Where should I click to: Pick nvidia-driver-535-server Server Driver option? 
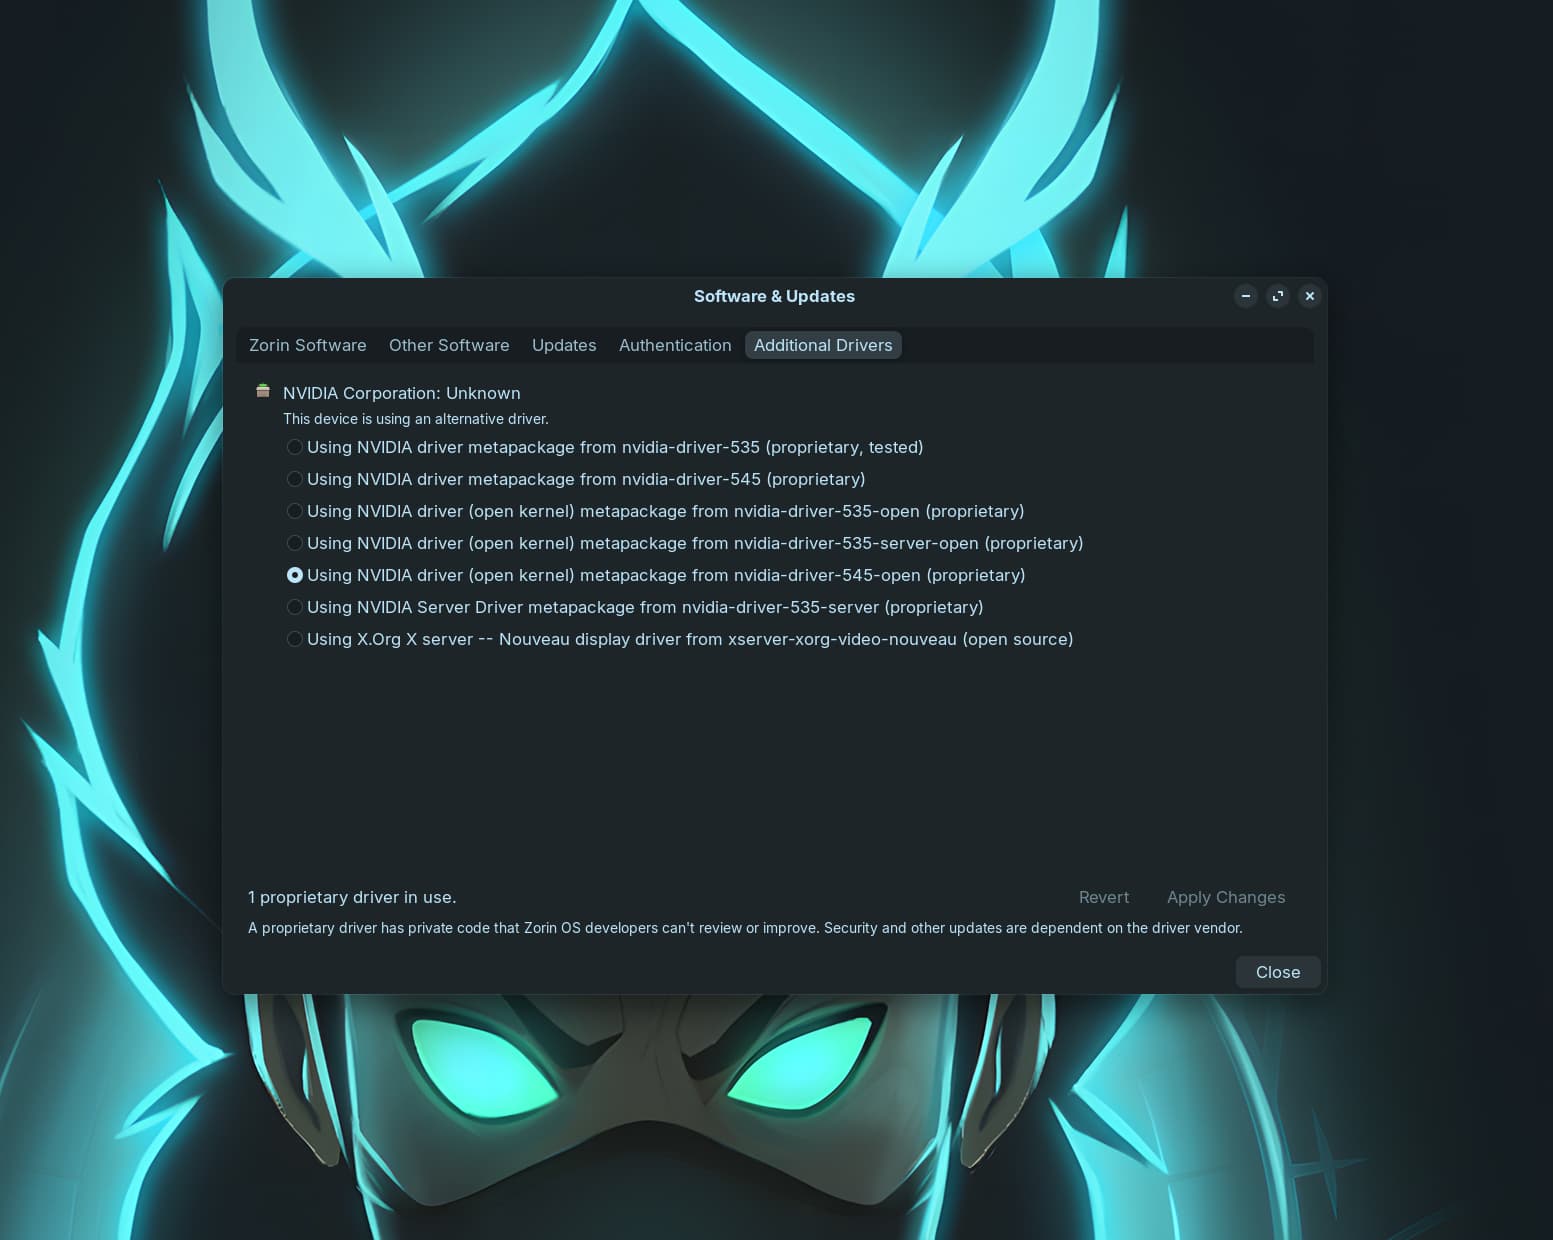(x=295, y=607)
